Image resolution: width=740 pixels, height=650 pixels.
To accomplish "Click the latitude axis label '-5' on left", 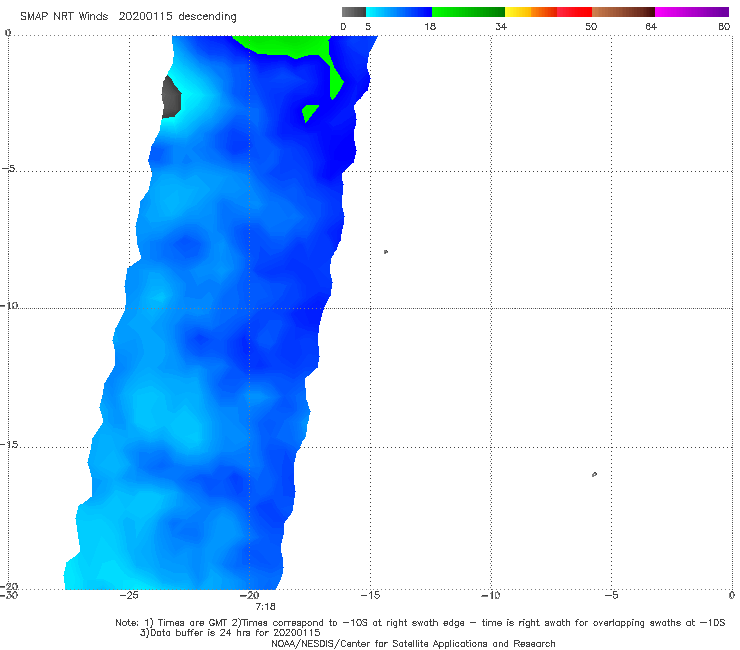I will tap(9, 168).
